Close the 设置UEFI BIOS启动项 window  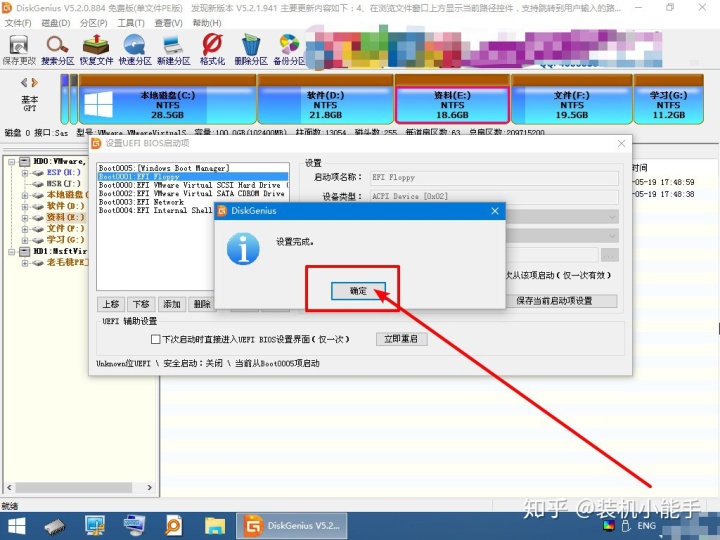click(x=621, y=144)
